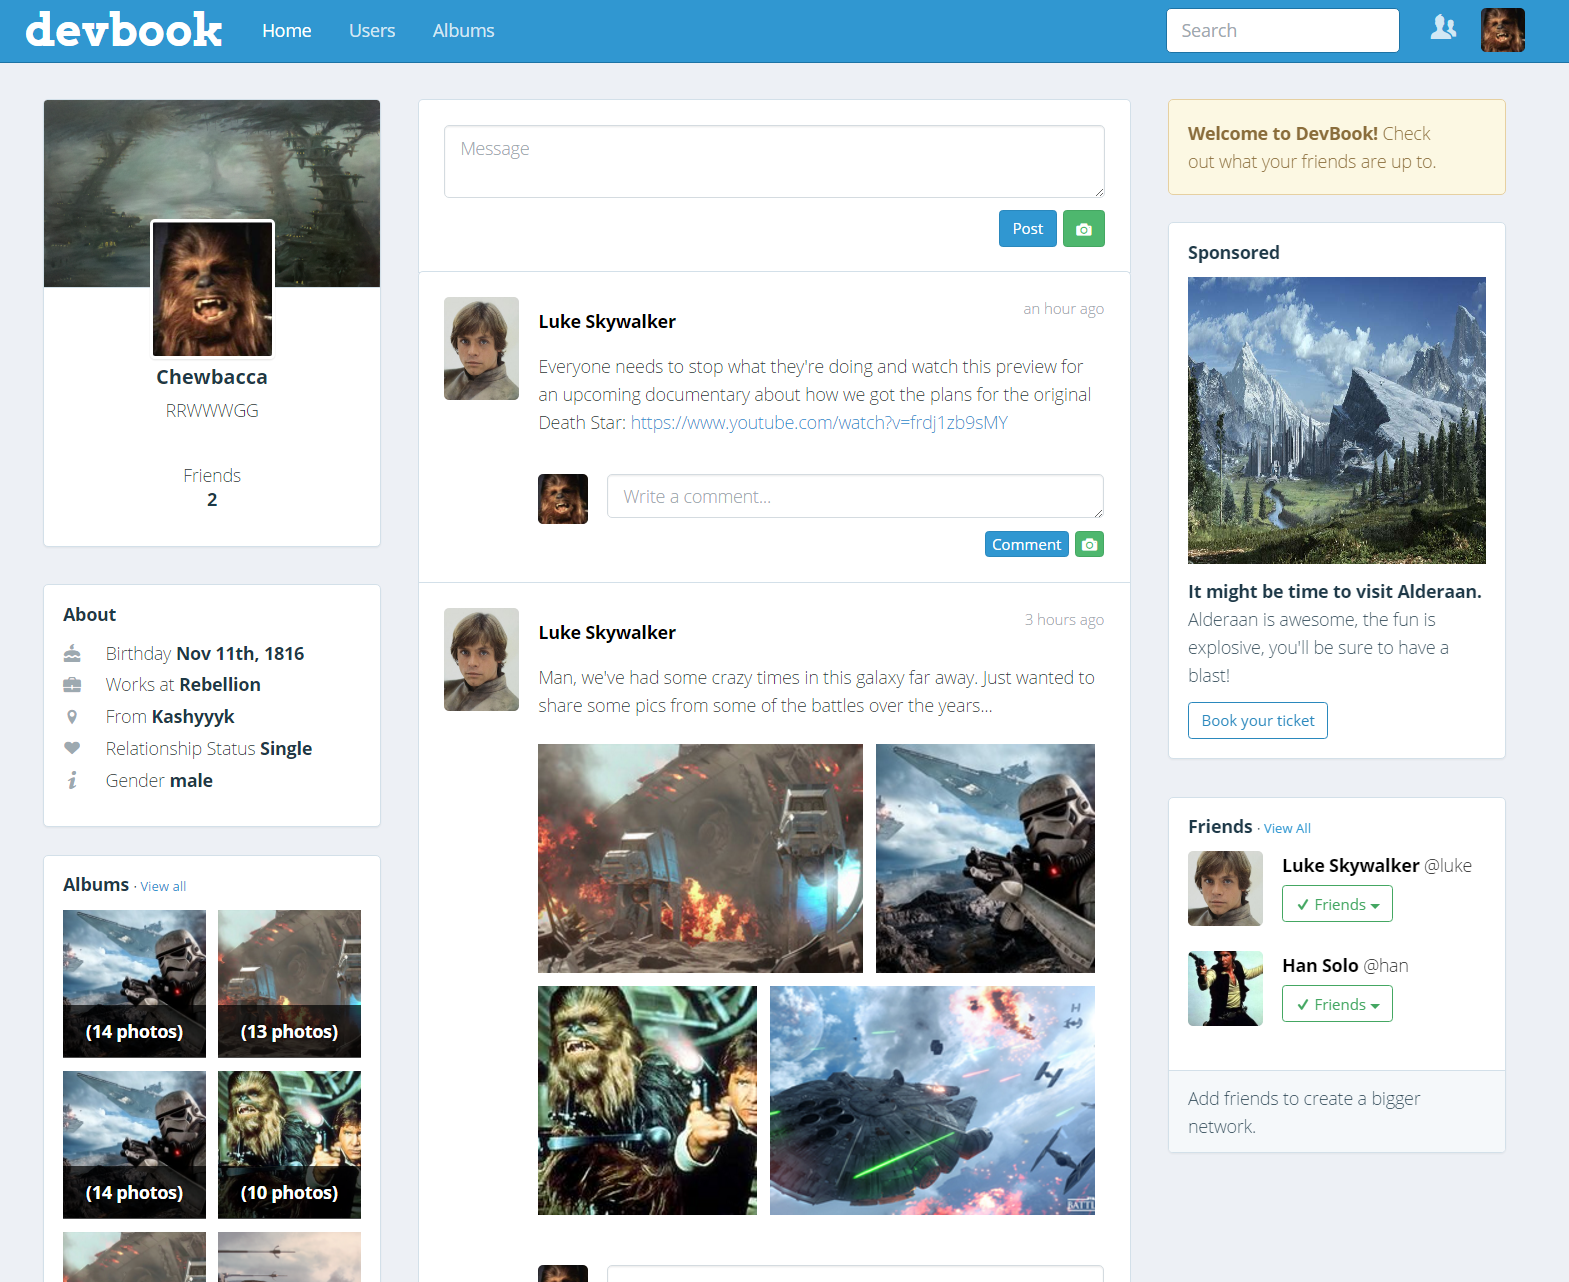Image resolution: width=1569 pixels, height=1282 pixels.
Task: Open Luke Skywalker name on 3 hours post
Action: click(x=607, y=633)
